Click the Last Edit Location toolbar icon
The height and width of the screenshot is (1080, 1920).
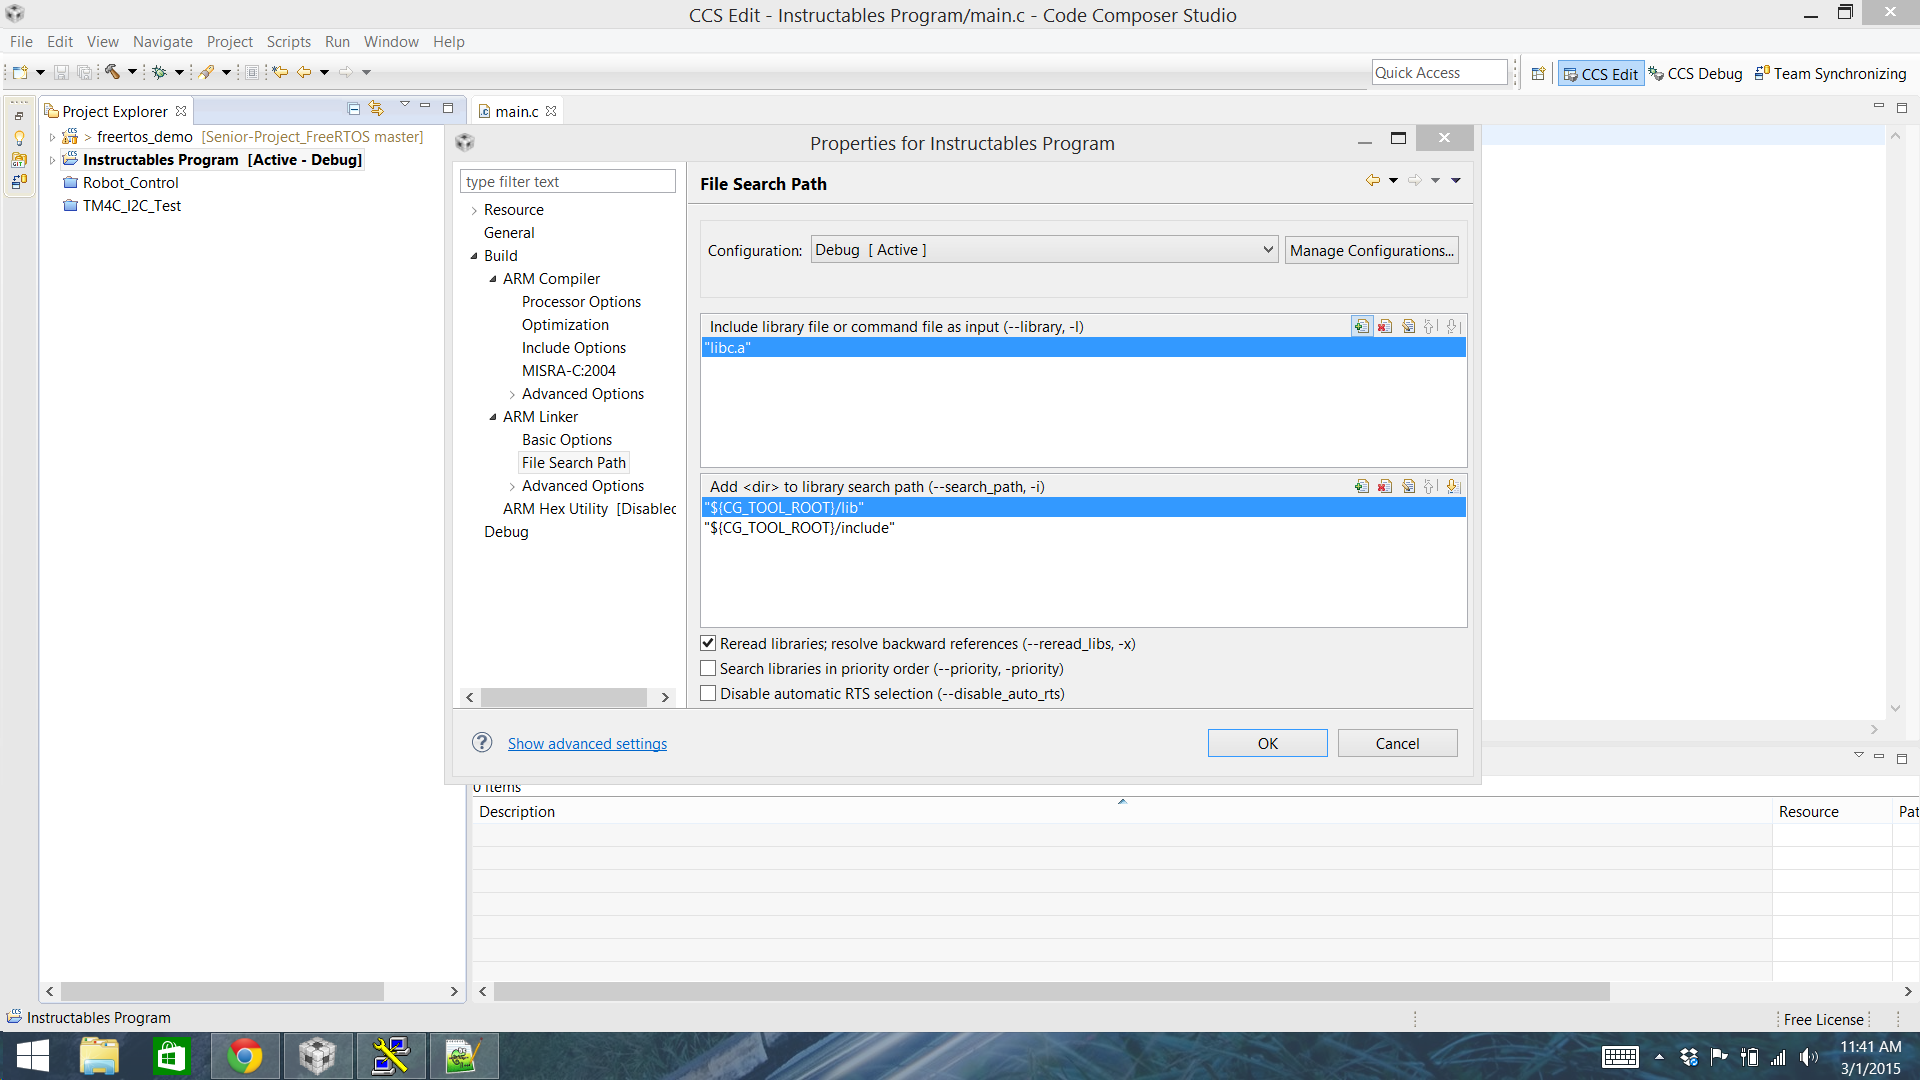click(280, 72)
